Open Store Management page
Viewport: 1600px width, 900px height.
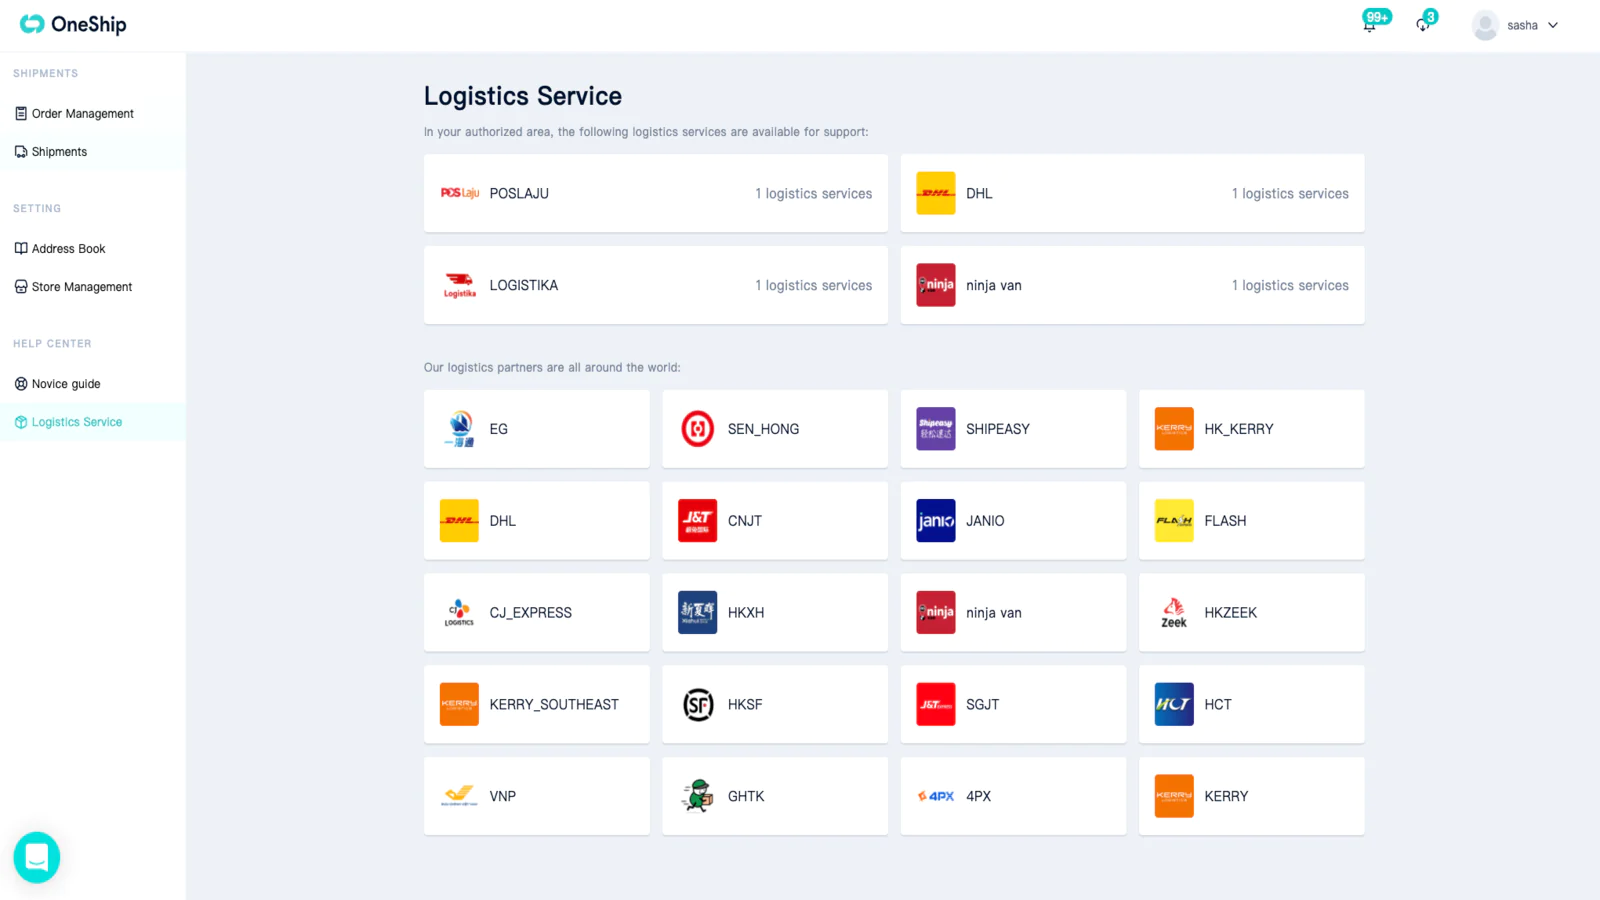(81, 287)
